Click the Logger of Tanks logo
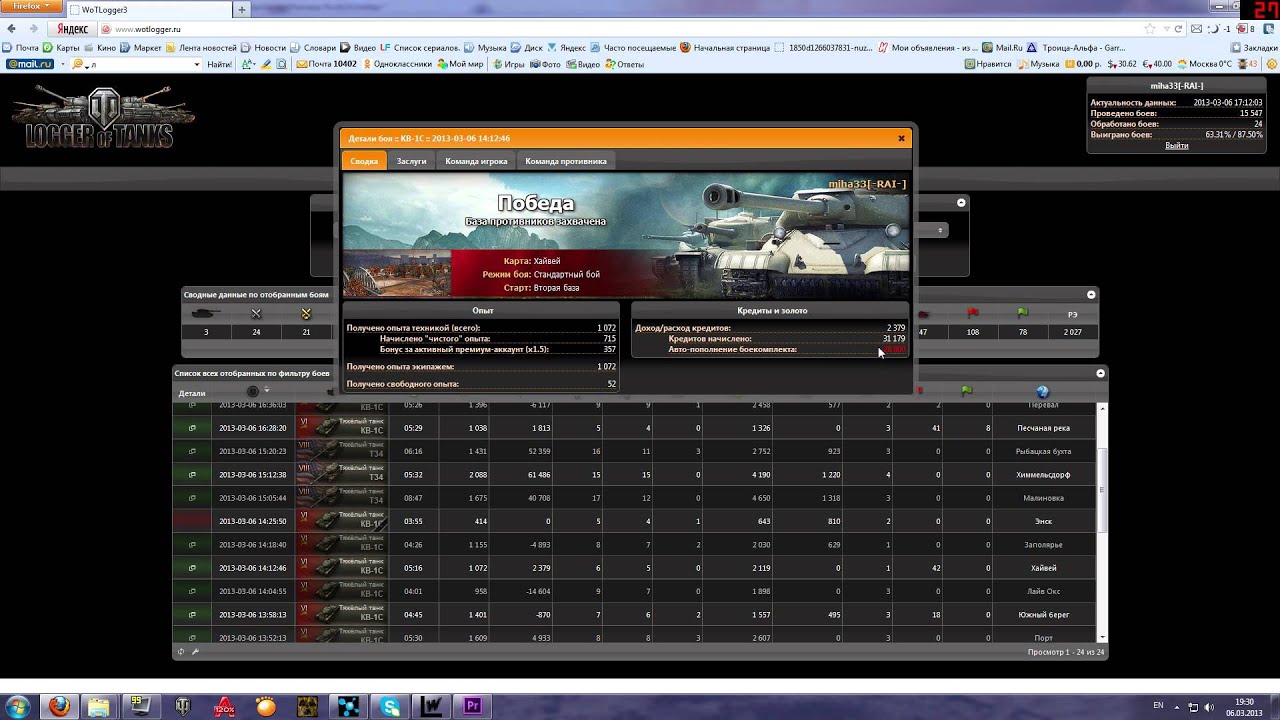Image resolution: width=1280 pixels, height=720 pixels. click(x=104, y=117)
